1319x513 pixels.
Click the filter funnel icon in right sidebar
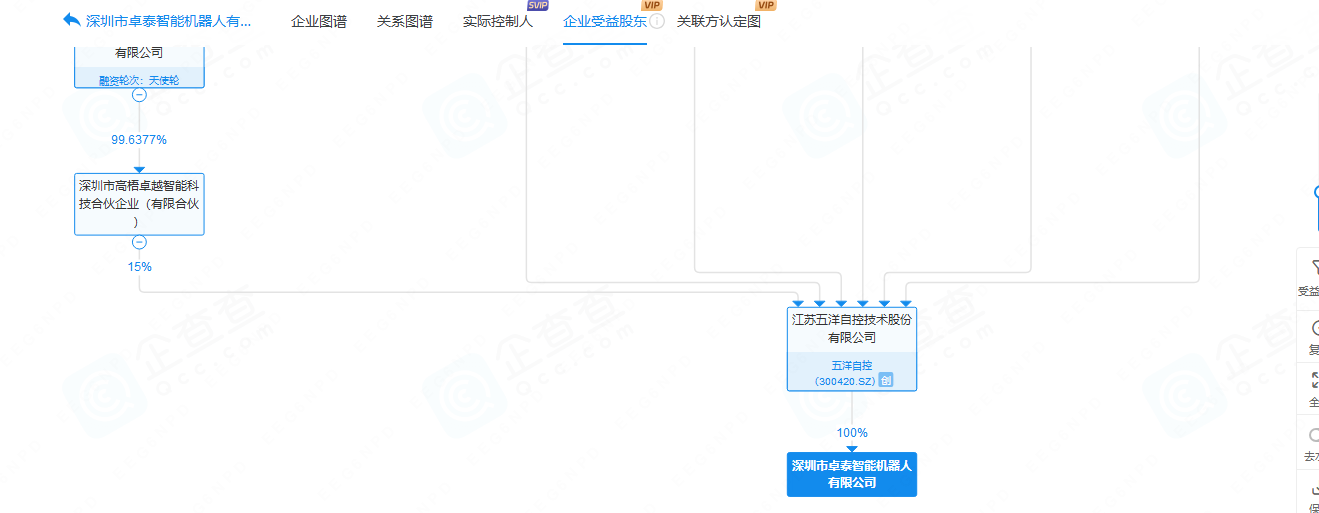coord(1313,266)
